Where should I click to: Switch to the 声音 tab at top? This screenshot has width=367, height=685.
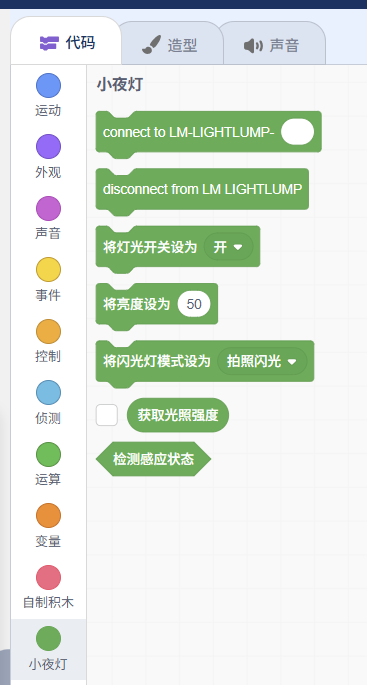tap(272, 45)
